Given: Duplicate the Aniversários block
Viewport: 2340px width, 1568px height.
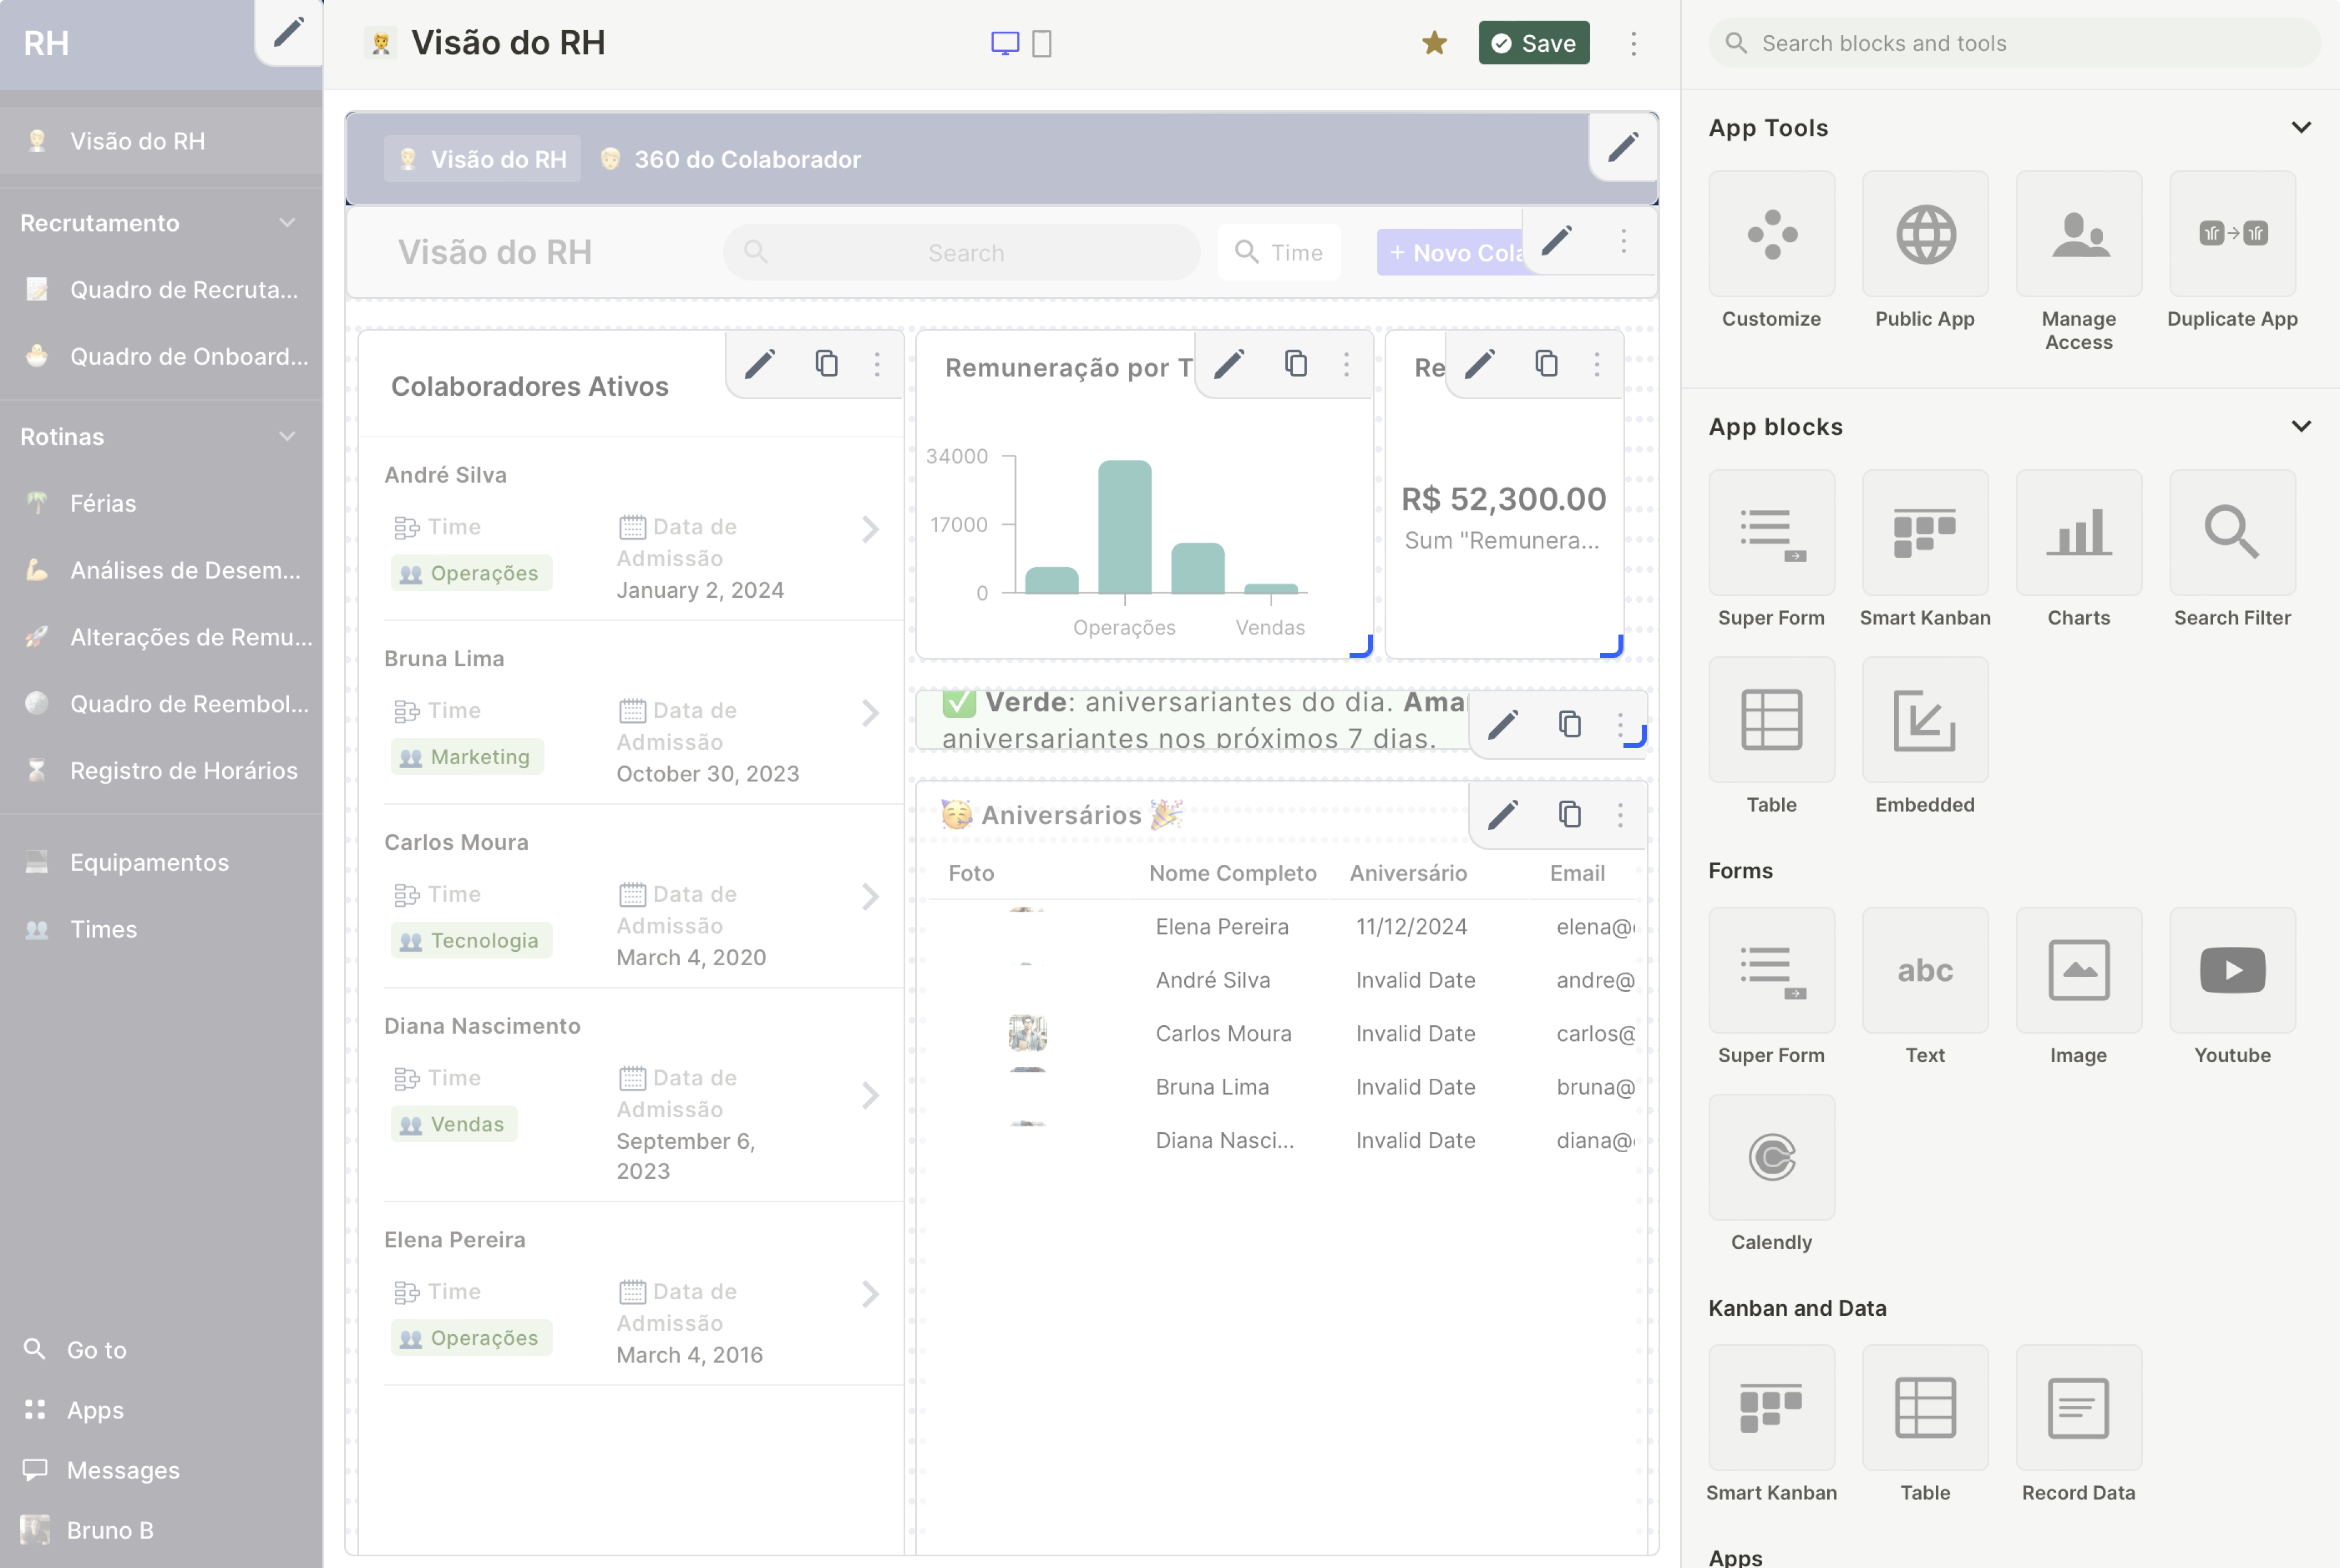Looking at the screenshot, I should pos(1569,814).
